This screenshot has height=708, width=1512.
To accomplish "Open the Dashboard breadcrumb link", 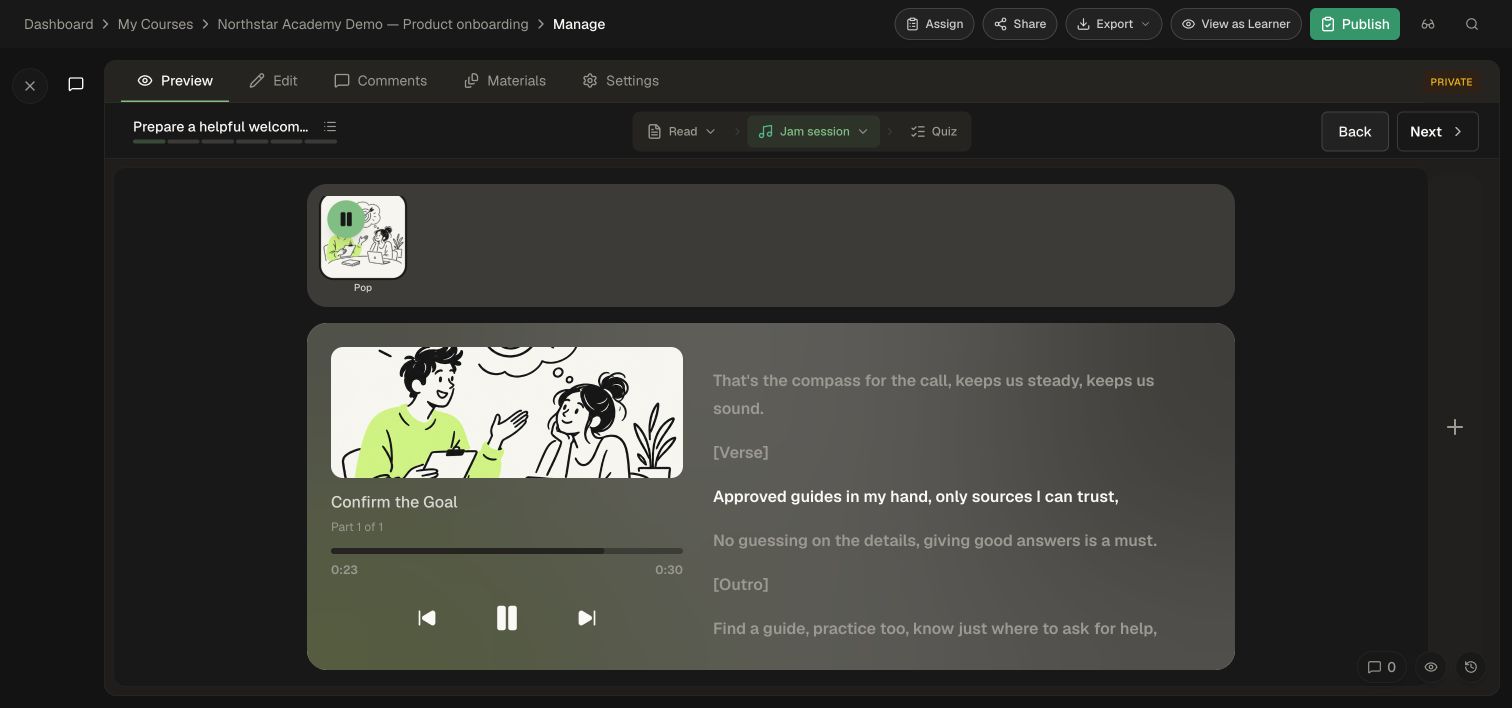I will [59, 24].
